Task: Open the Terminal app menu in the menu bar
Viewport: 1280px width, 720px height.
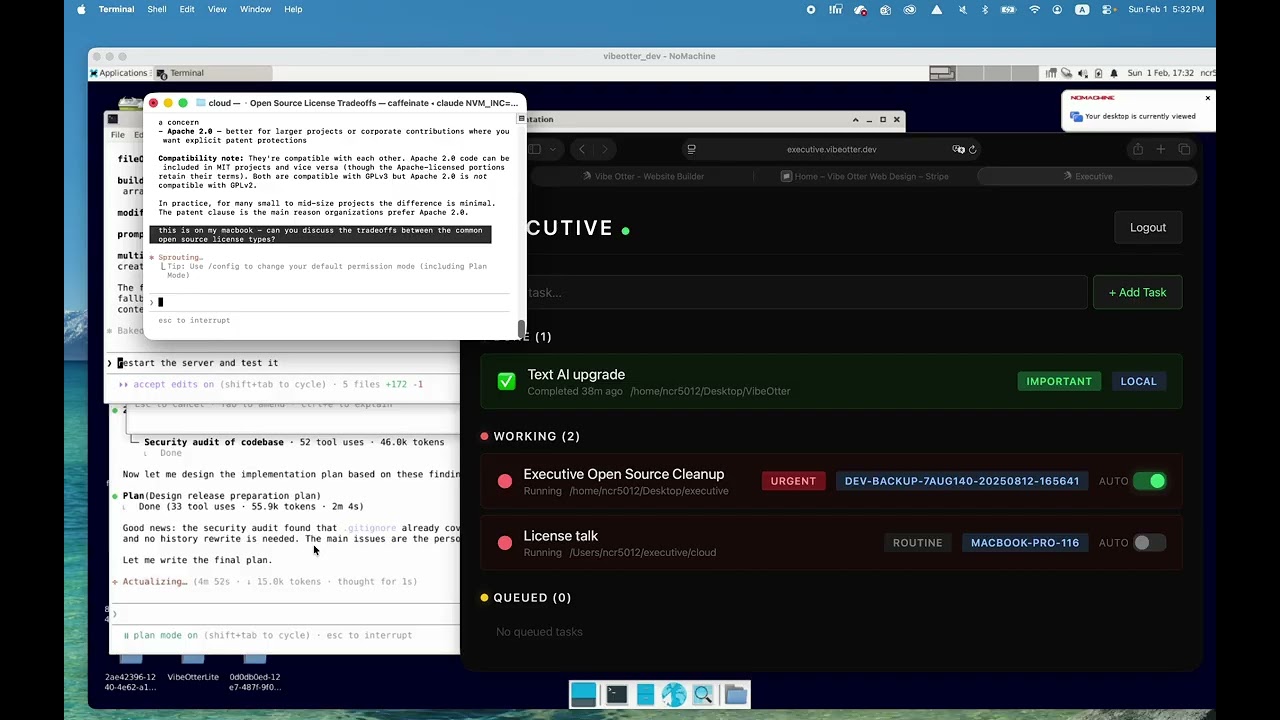Action: pos(116,9)
